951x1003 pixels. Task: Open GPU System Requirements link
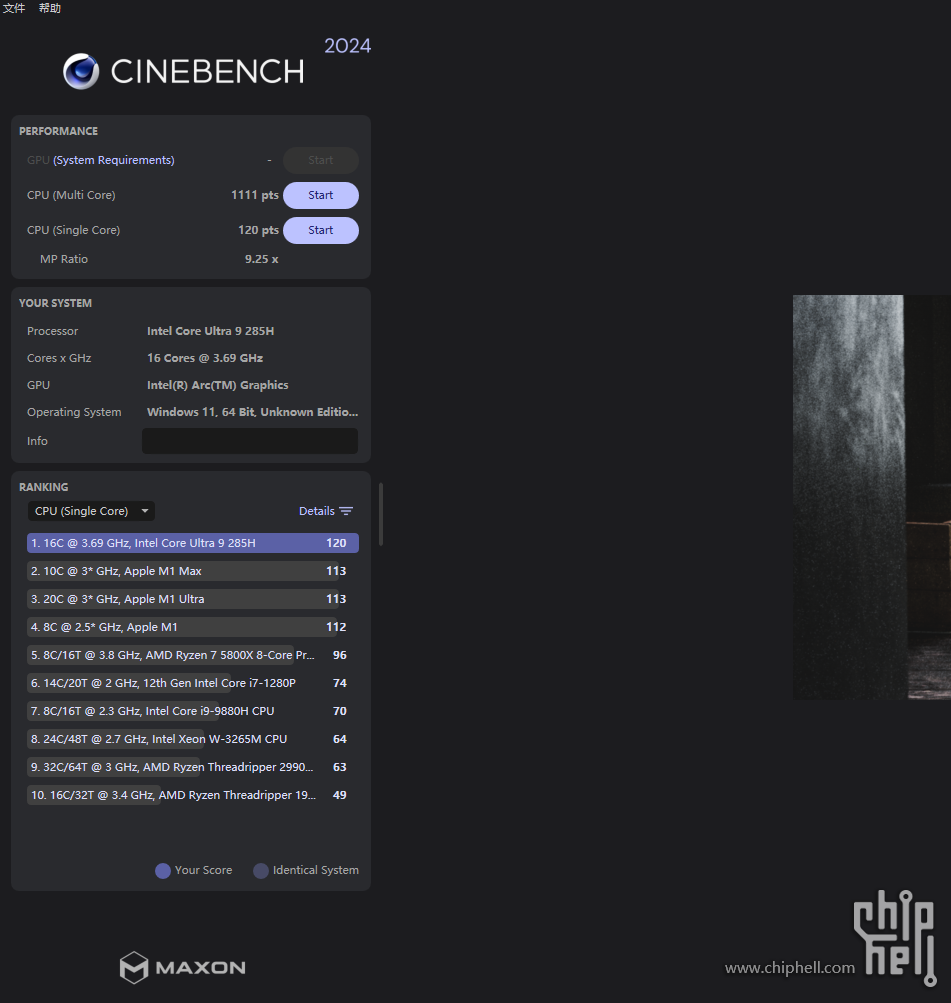(x=114, y=160)
